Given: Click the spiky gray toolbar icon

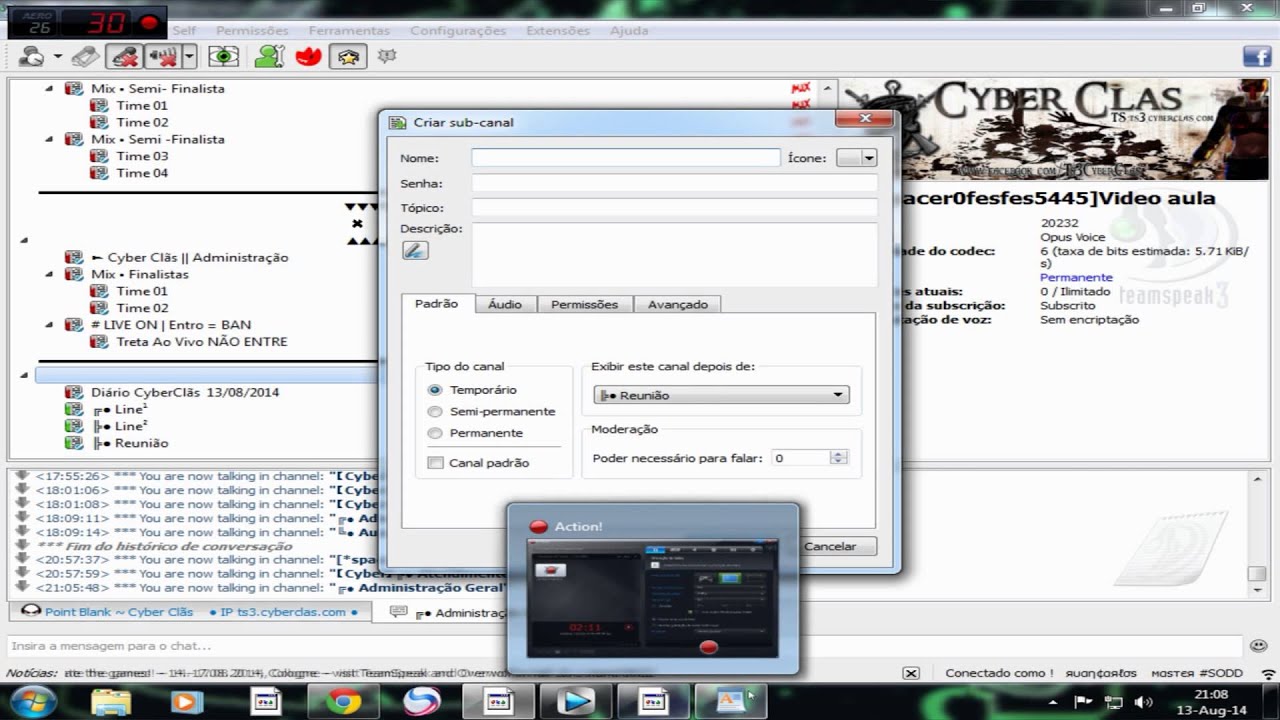Looking at the screenshot, I should tap(387, 56).
